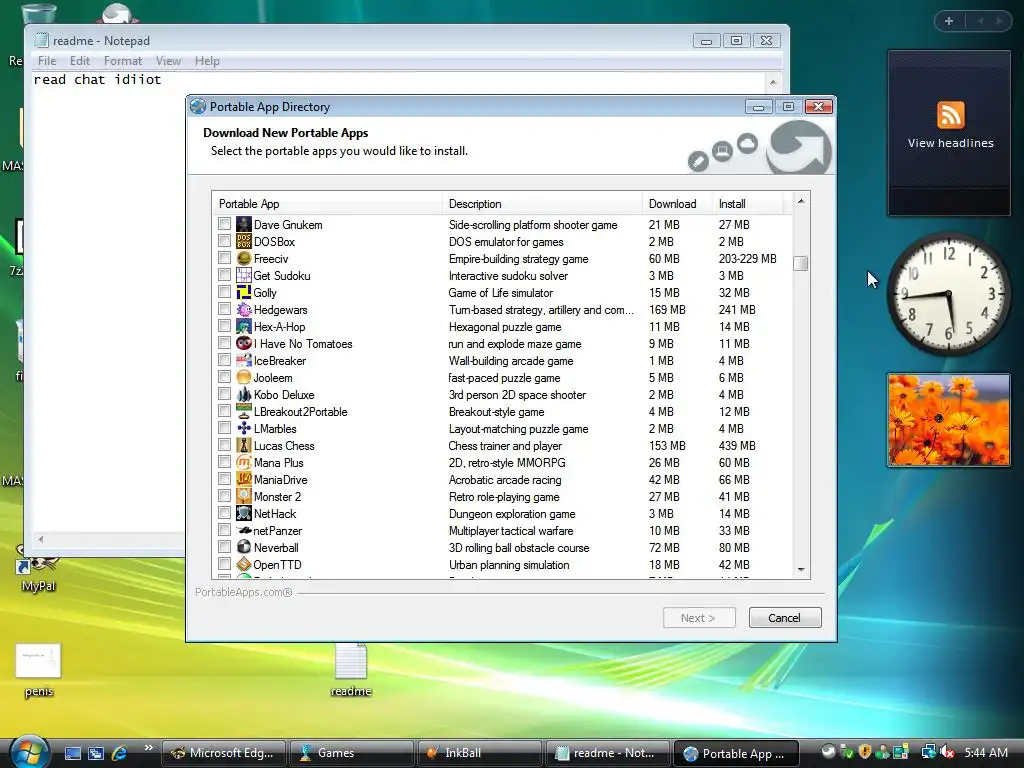Click the ManiaDrive app icon
This screenshot has width=1024, height=768.
point(244,479)
